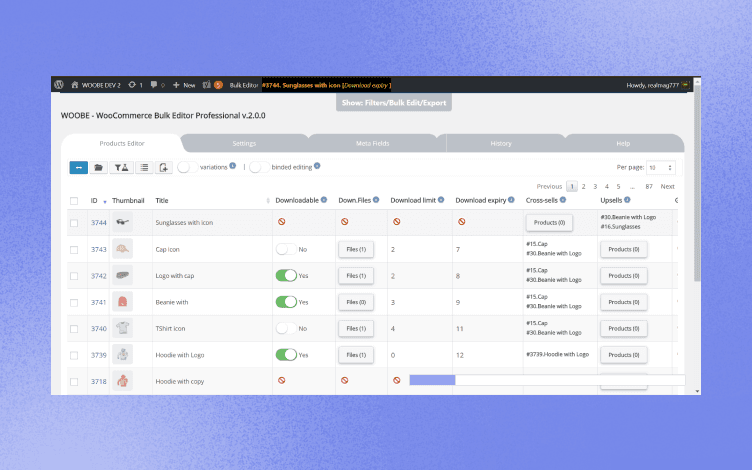The height and width of the screenshot is (470, 752).
Task: Toggle Downloadable switch for TShirt icon
Action: (286, 328)
